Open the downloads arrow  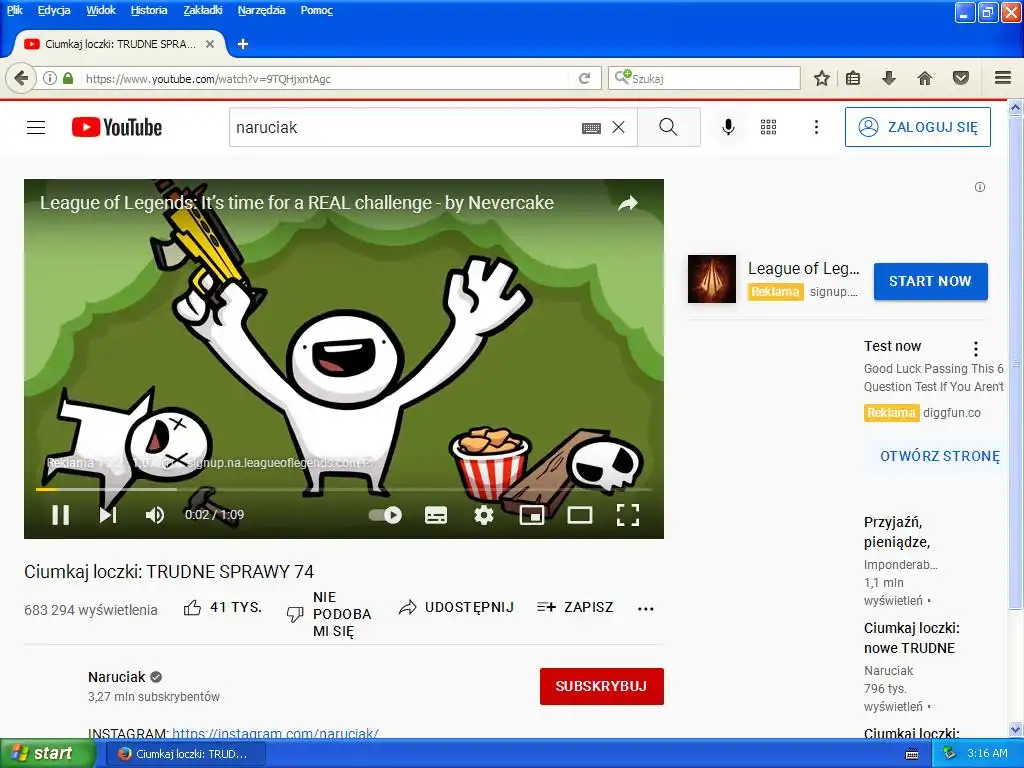pos(888,78)
